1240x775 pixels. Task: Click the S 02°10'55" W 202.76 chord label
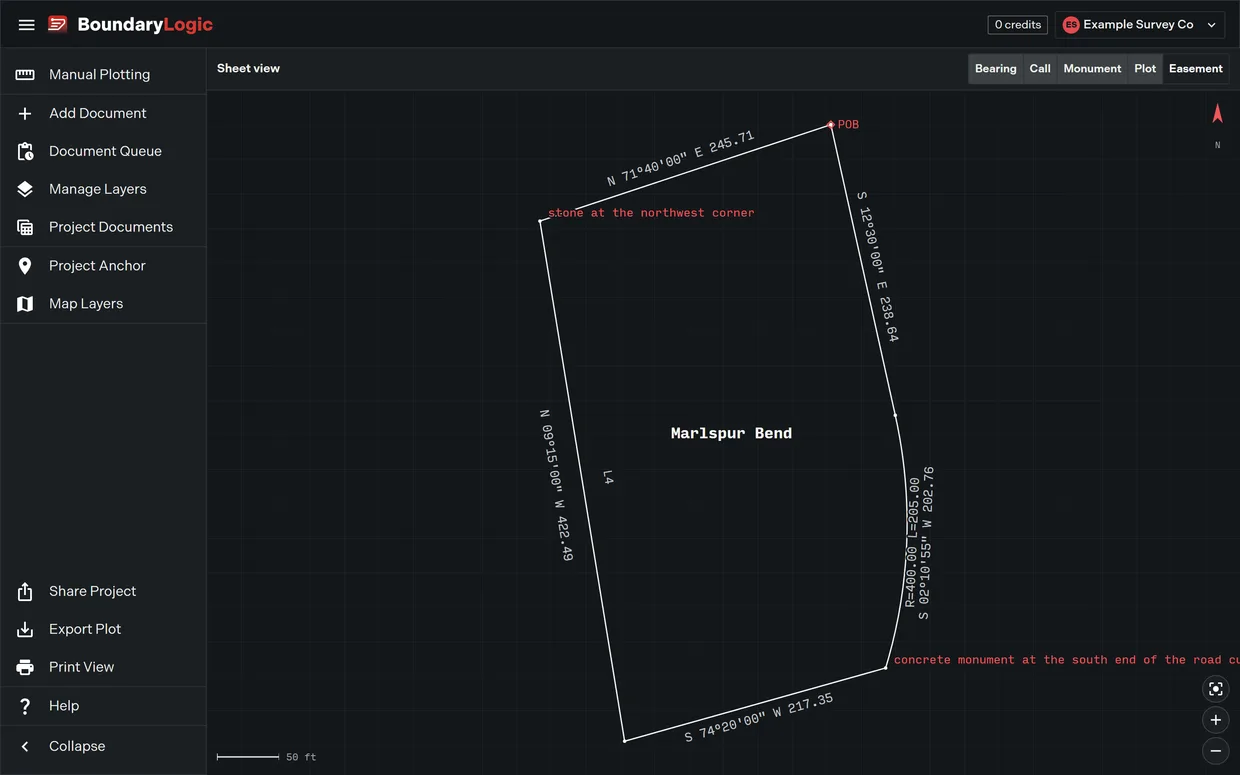point(926,543)
